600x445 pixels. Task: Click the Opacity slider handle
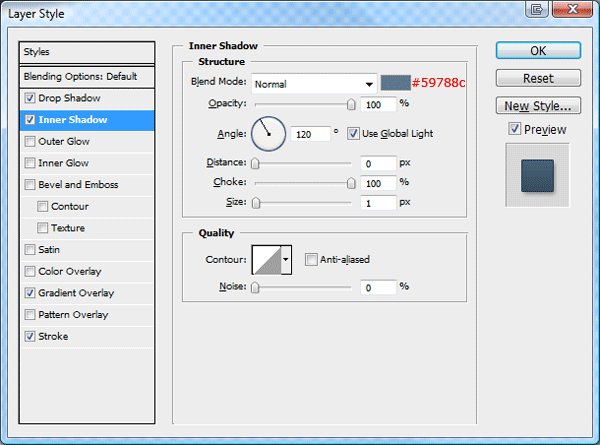(x=351, y=104)
